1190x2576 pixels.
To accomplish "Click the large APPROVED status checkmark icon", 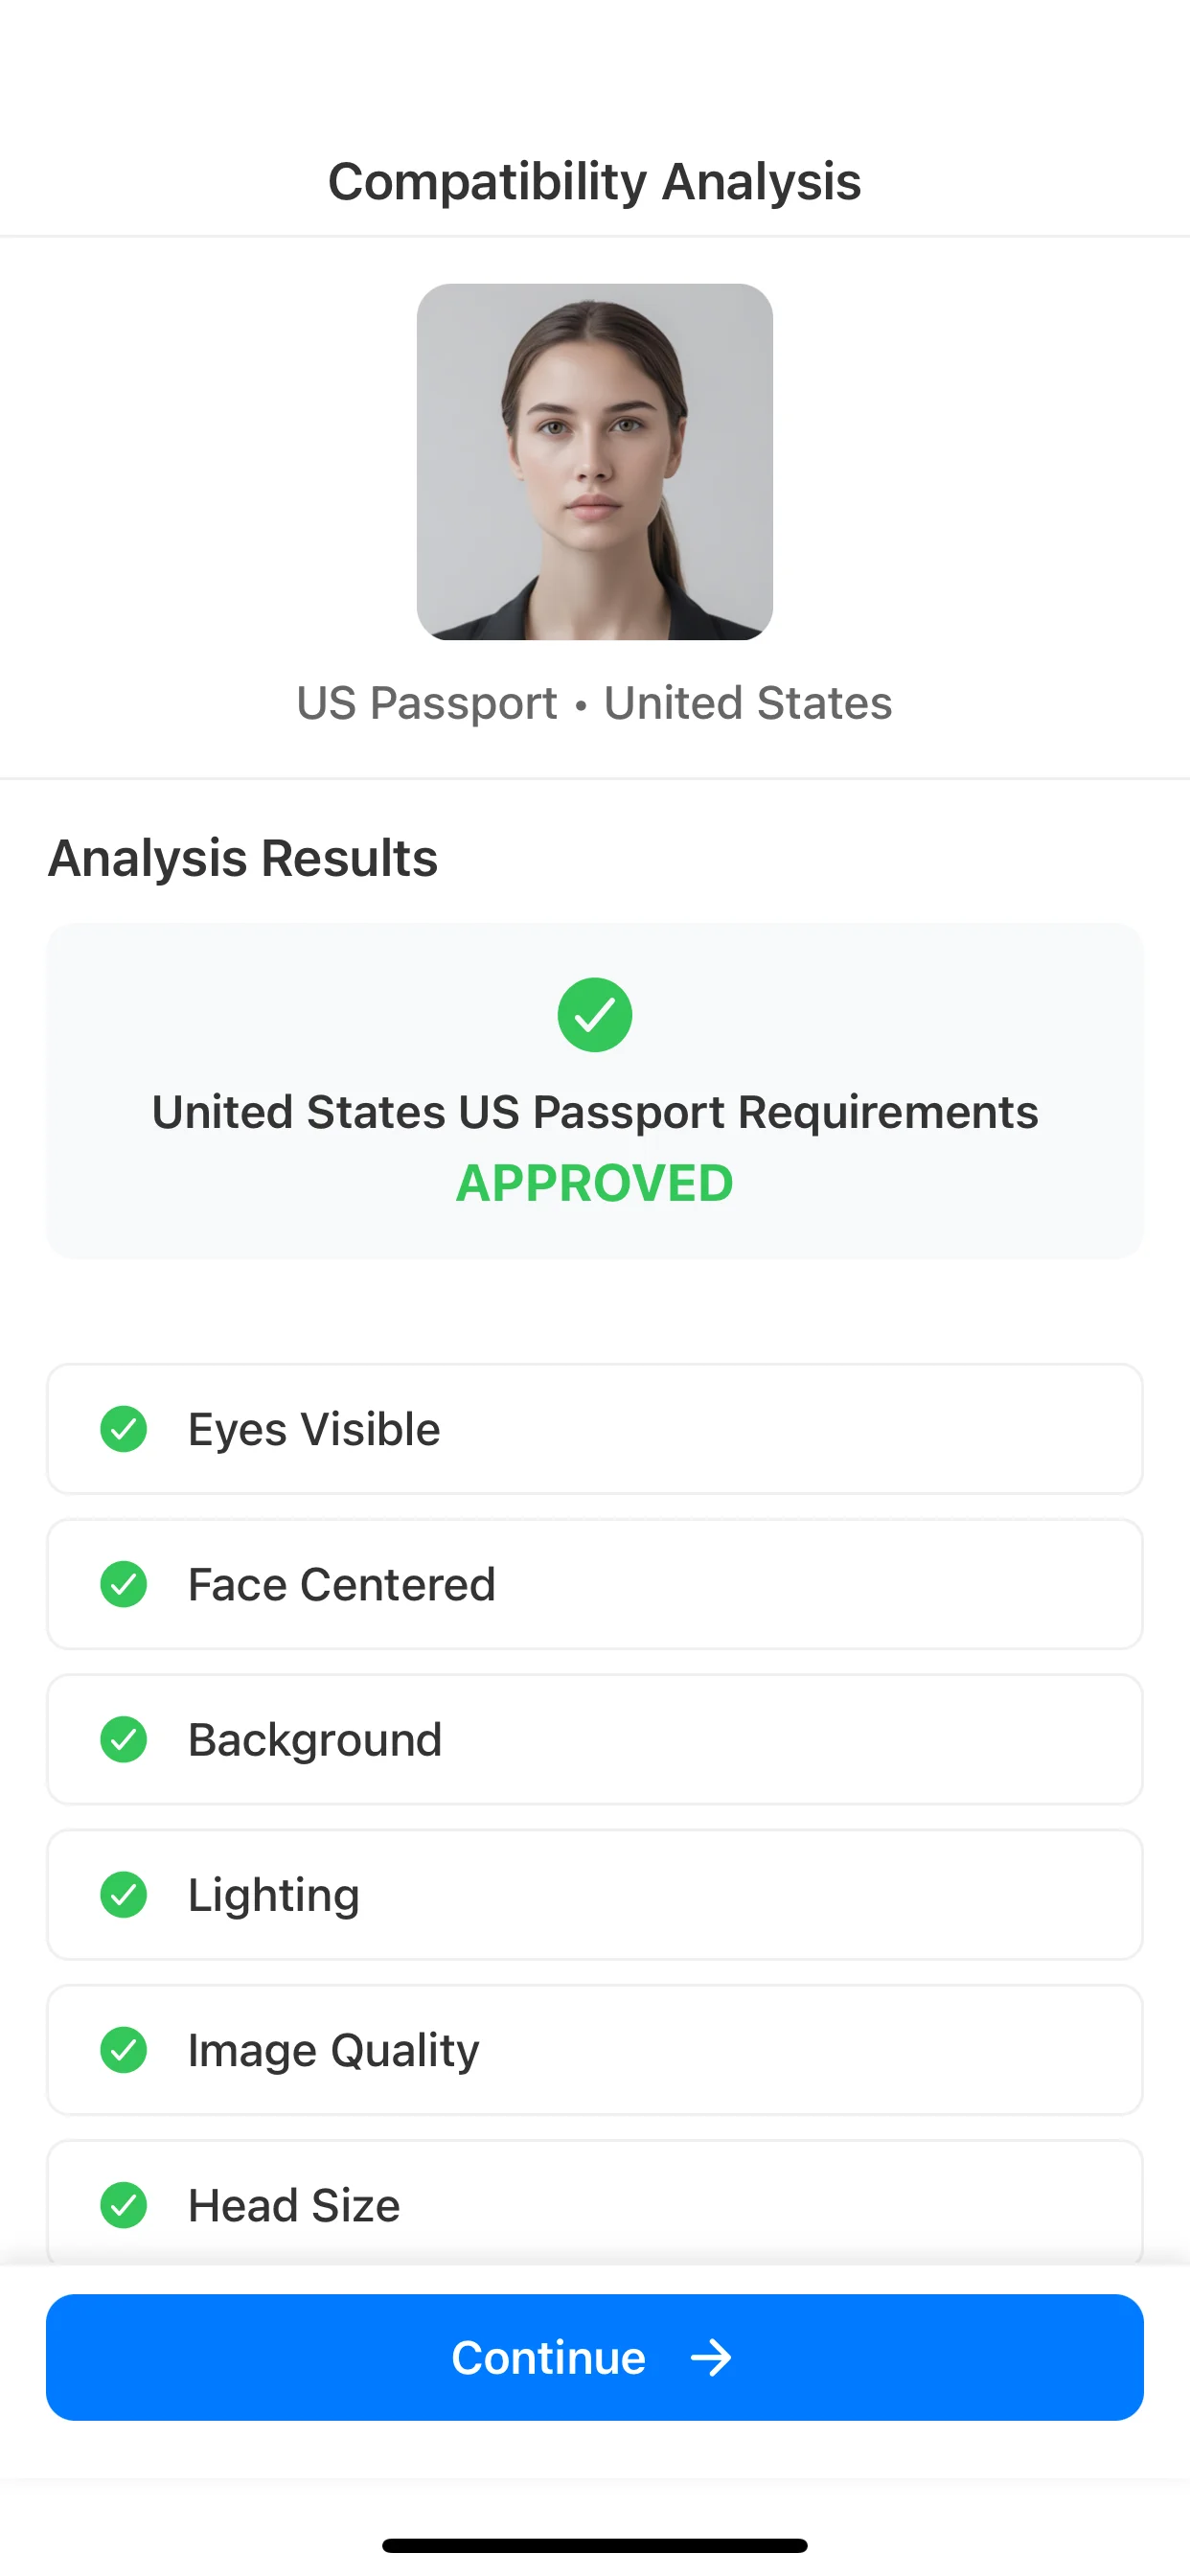I will pyautogui.click(x=595, y=1014).
